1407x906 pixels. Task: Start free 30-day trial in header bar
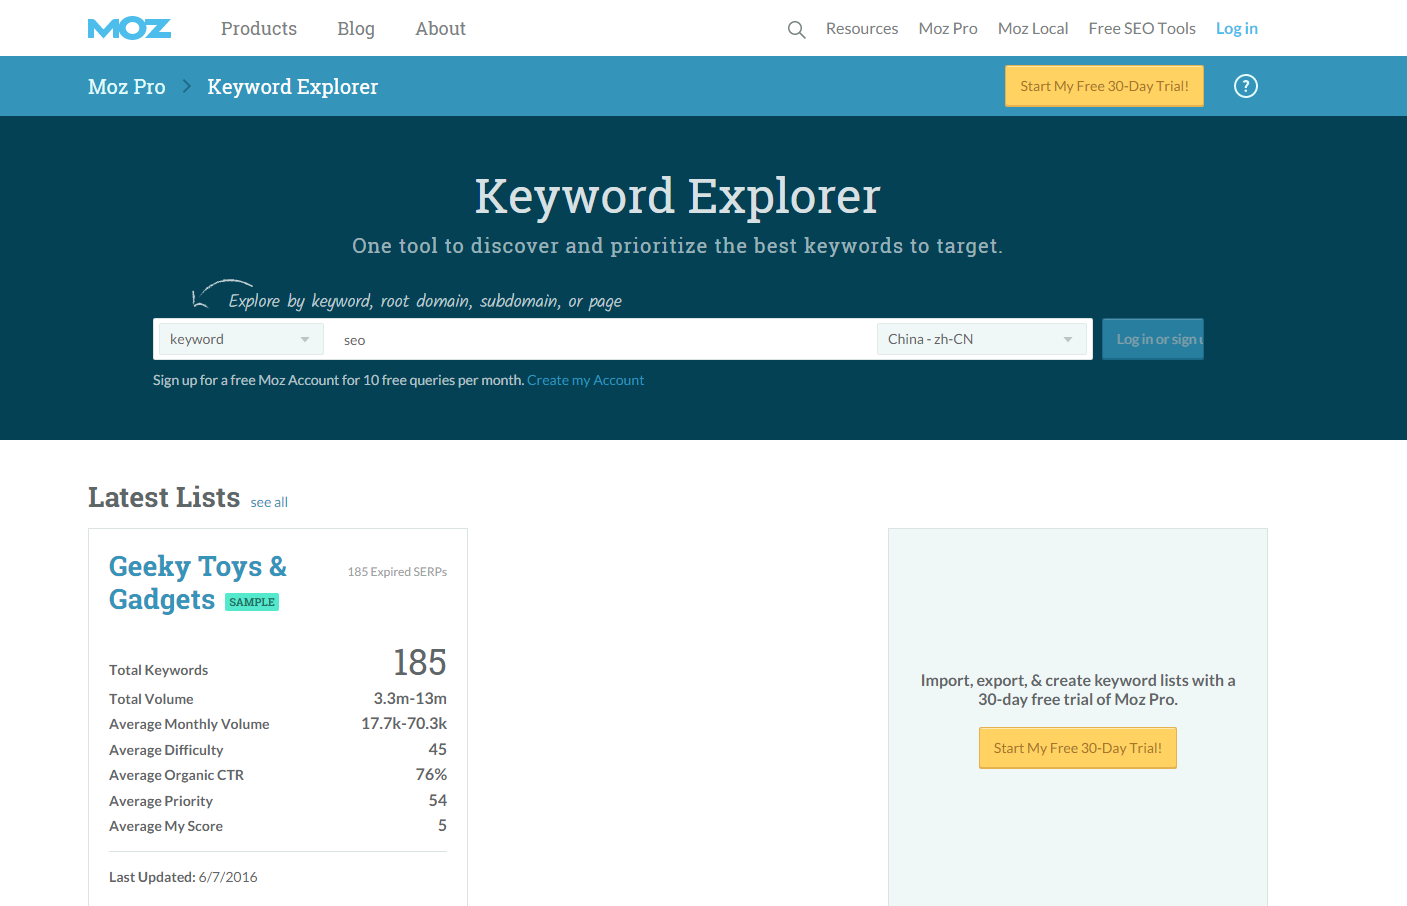click(x=1104, y=86)
